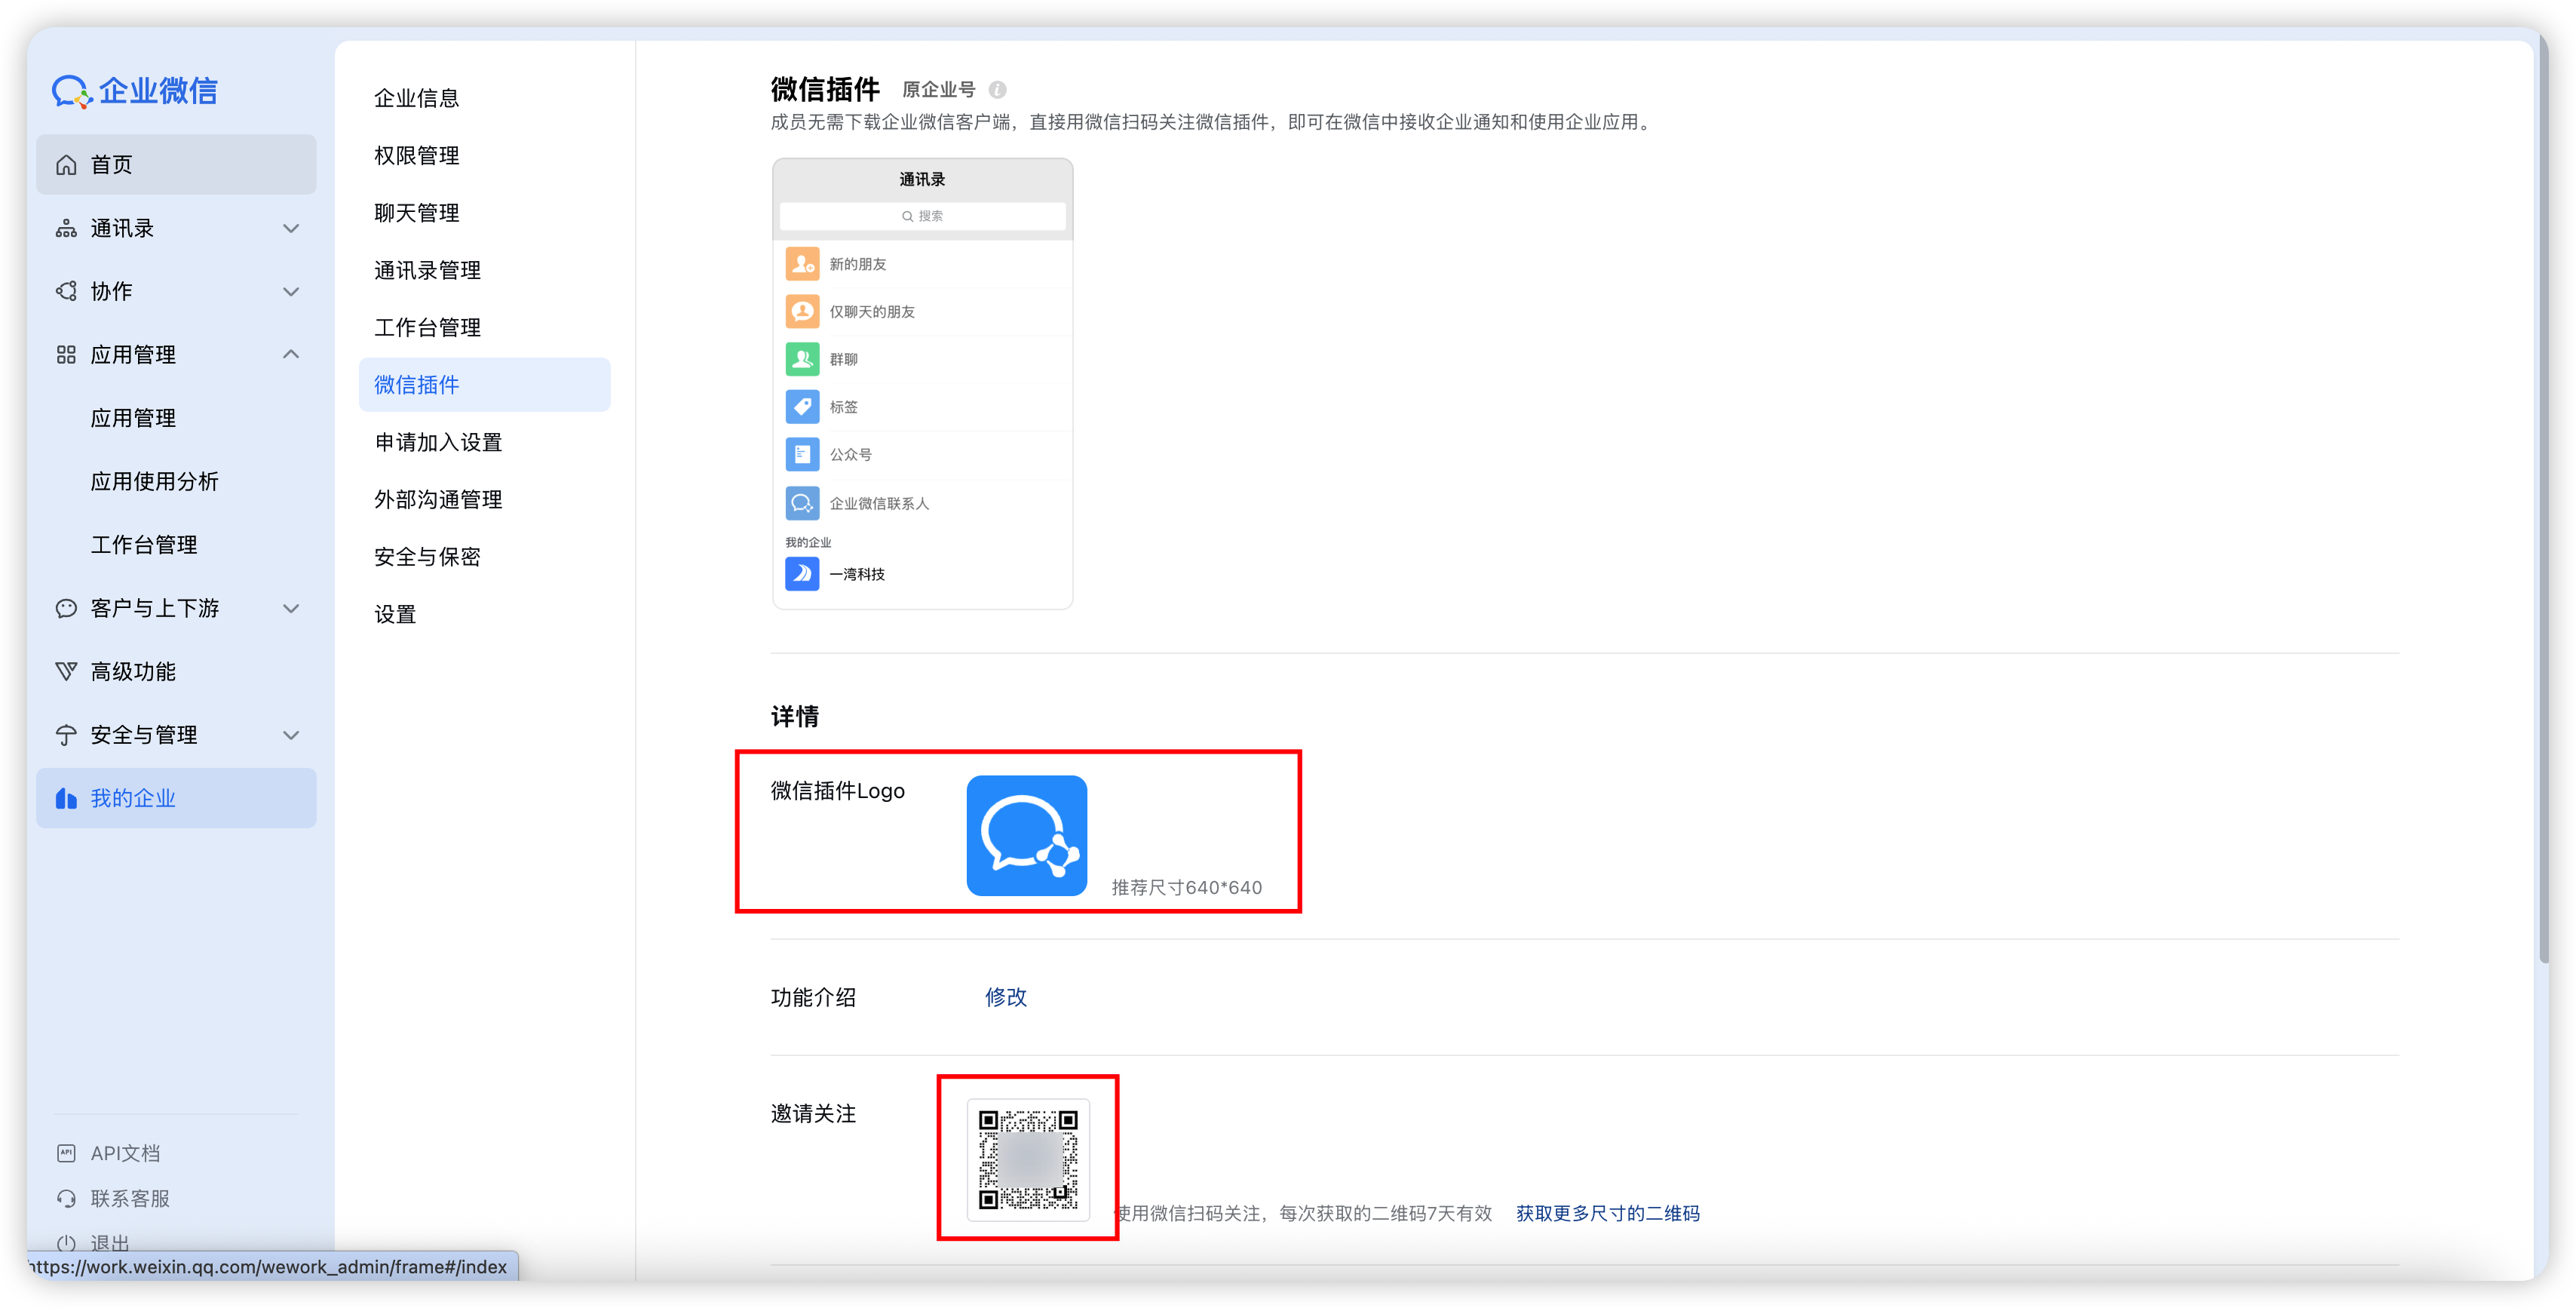The width and height of the screenshot is (2576, 1308).
Task: Click the 我的企业 building icon
Action: [x=66, y=798]
